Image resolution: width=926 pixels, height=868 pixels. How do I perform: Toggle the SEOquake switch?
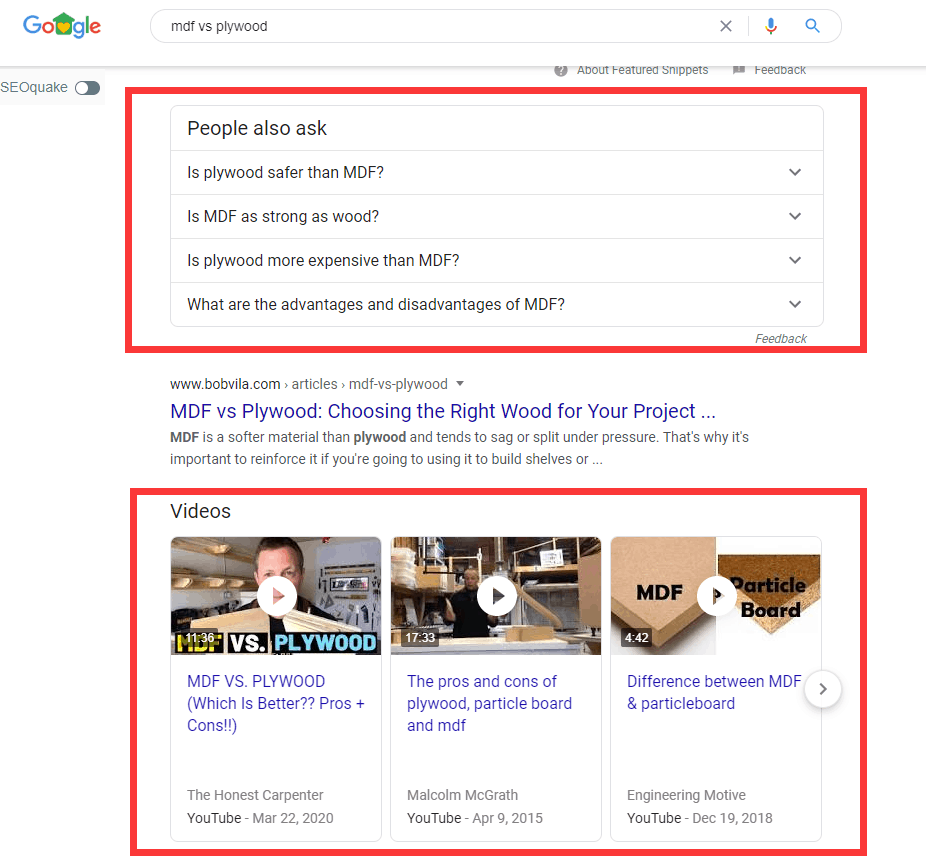(87, 88)
